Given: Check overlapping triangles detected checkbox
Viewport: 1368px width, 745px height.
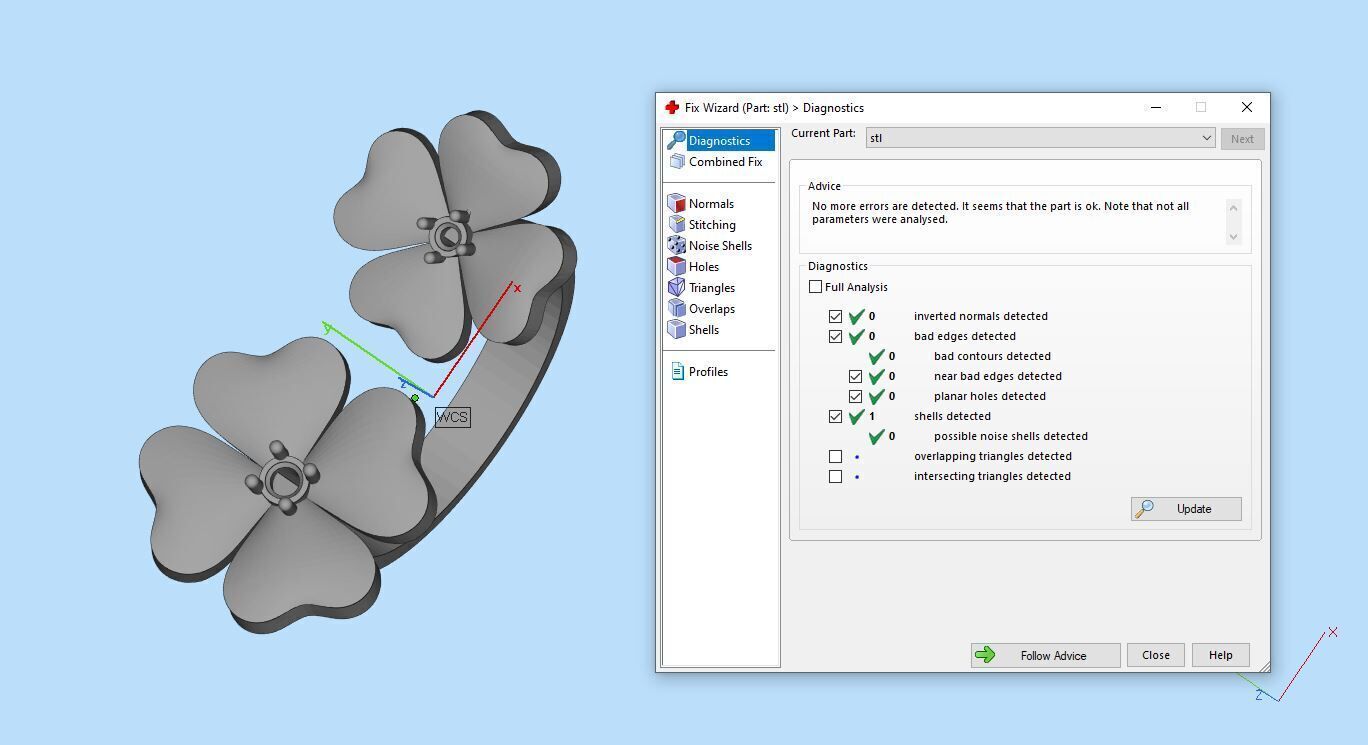Looking at the screenshot, I should coord(835,456).
